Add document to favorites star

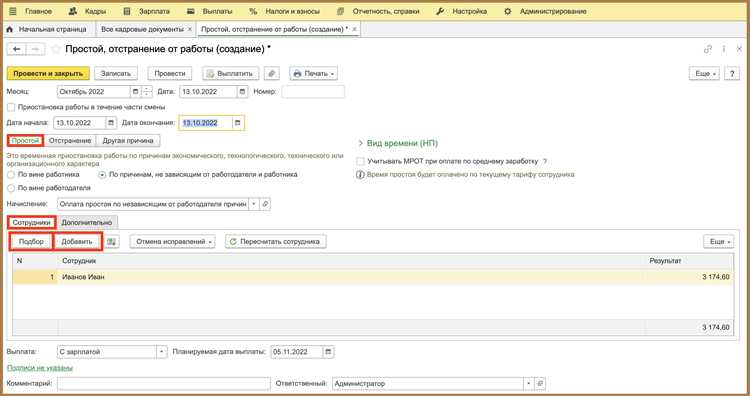click(55, 49)
